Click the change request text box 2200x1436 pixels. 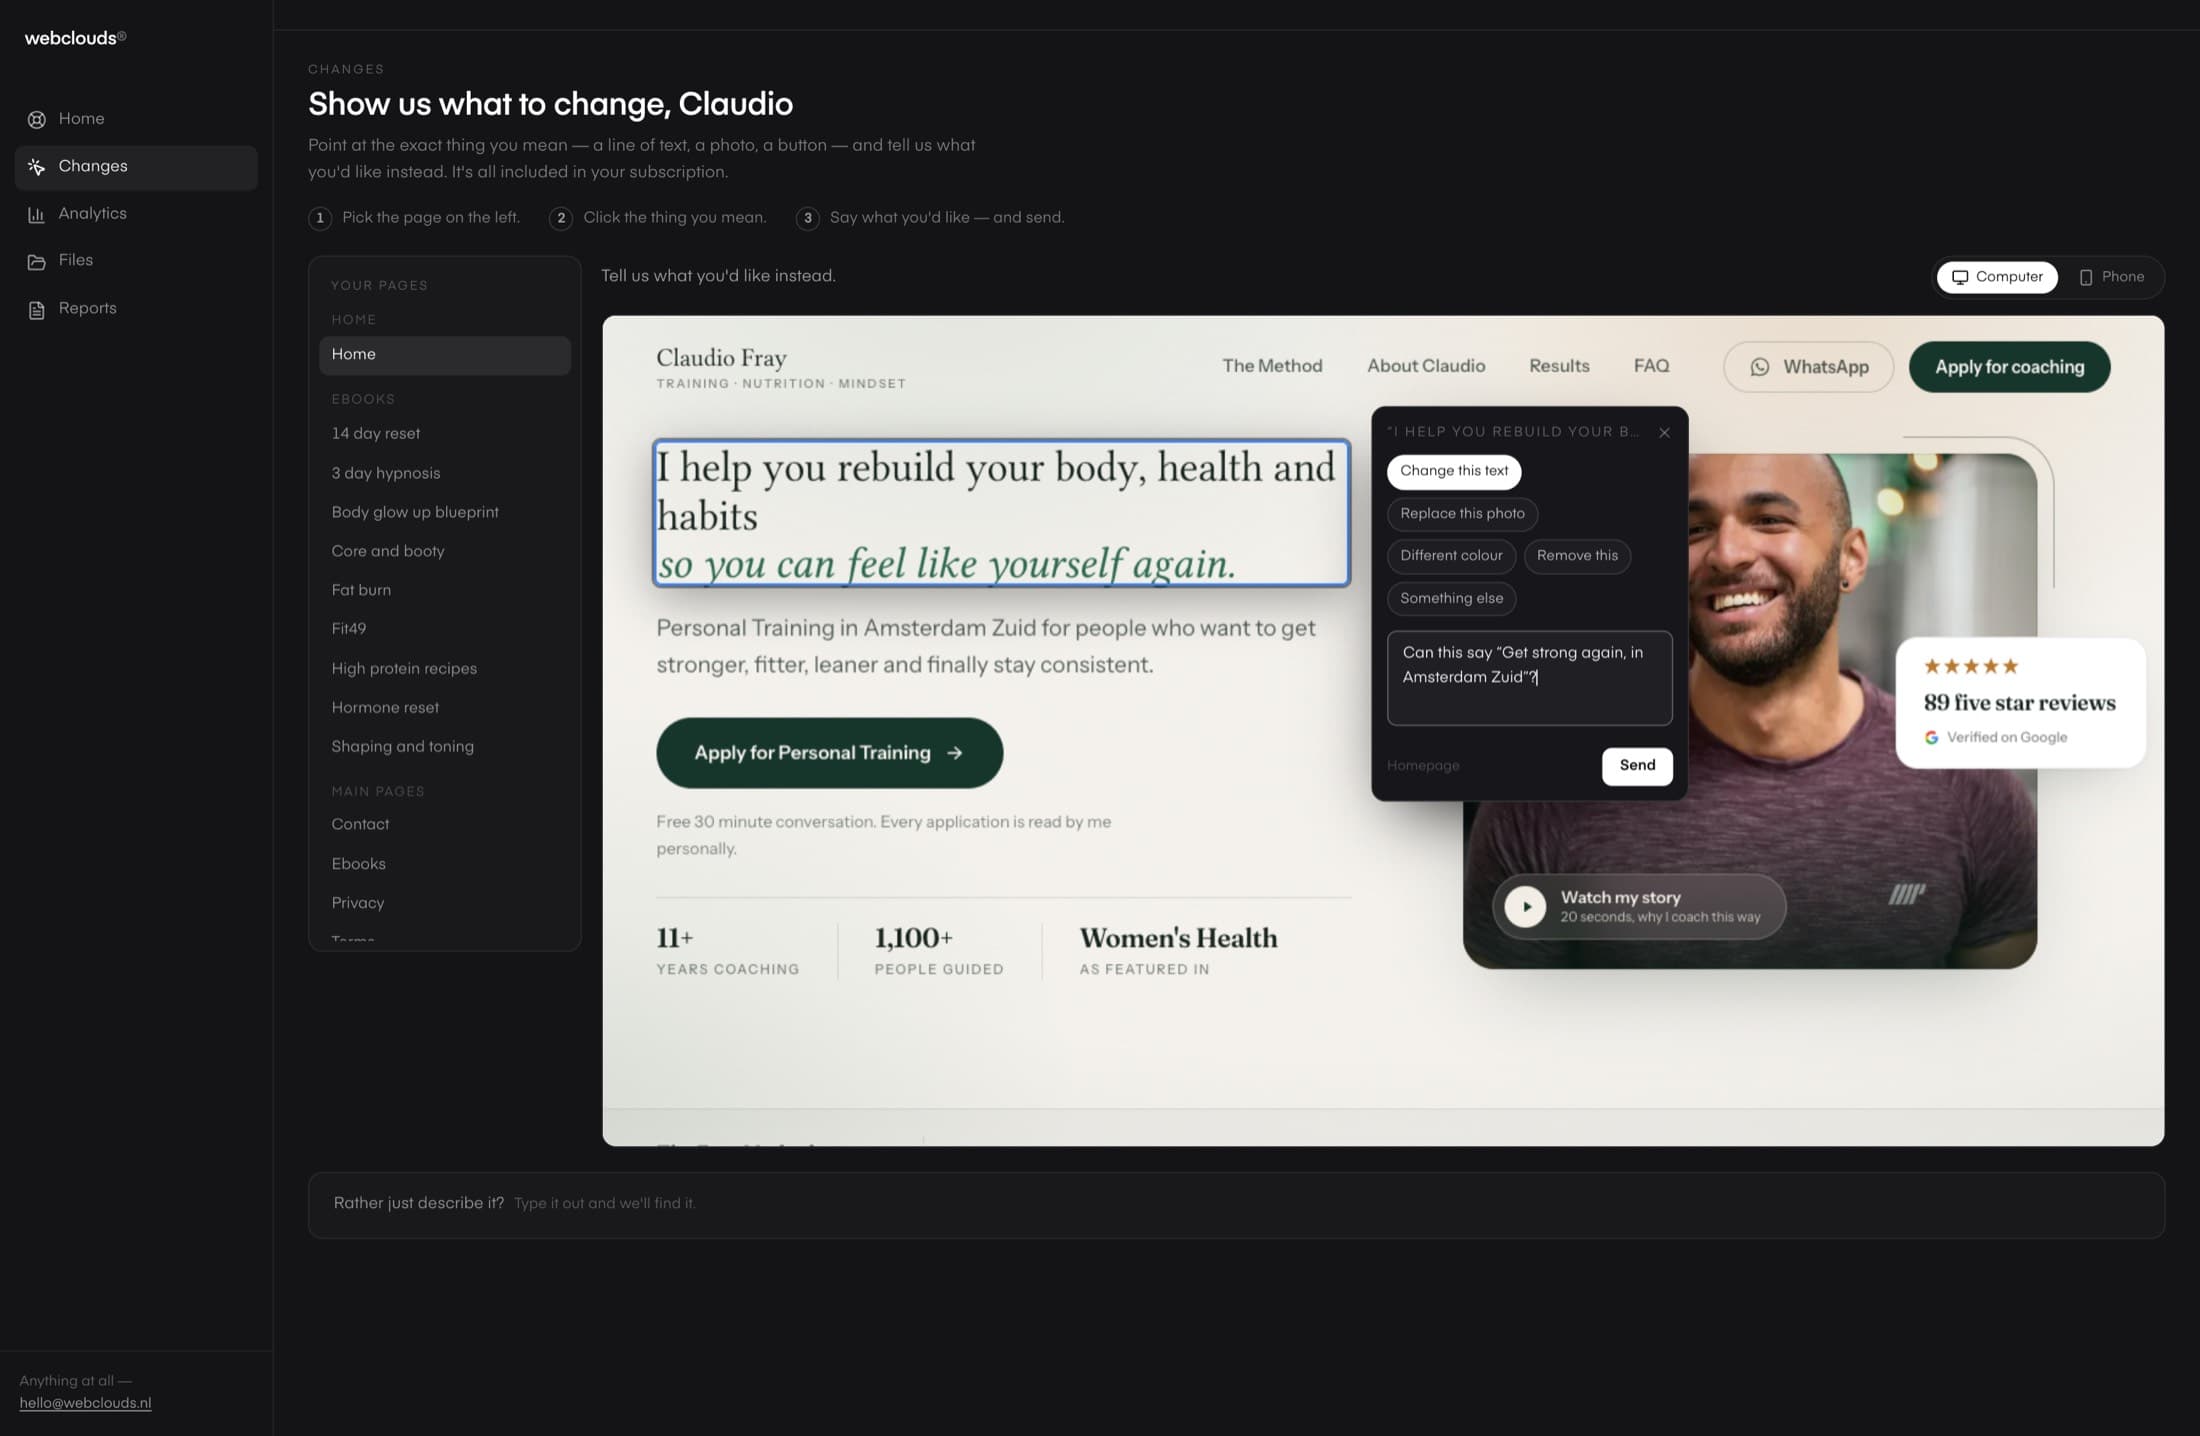click(1529, 678)
